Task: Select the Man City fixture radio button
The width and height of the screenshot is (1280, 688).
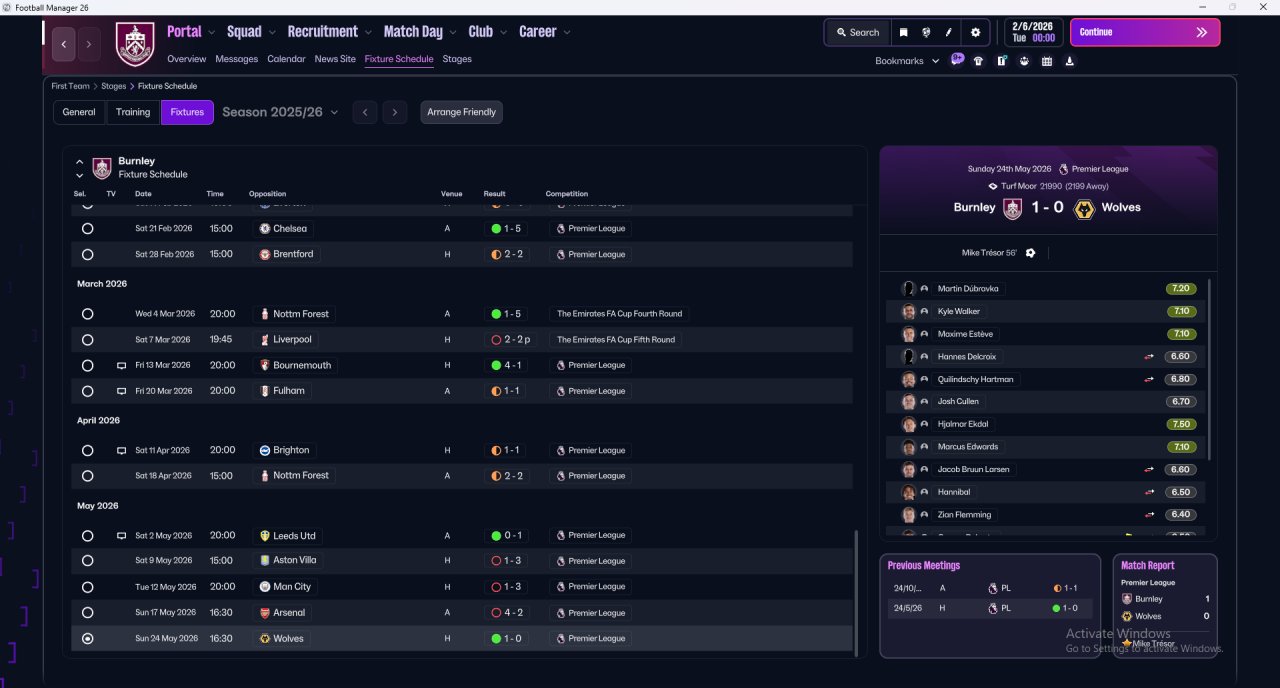Action: pyautogui.click(x=88, y=587)
